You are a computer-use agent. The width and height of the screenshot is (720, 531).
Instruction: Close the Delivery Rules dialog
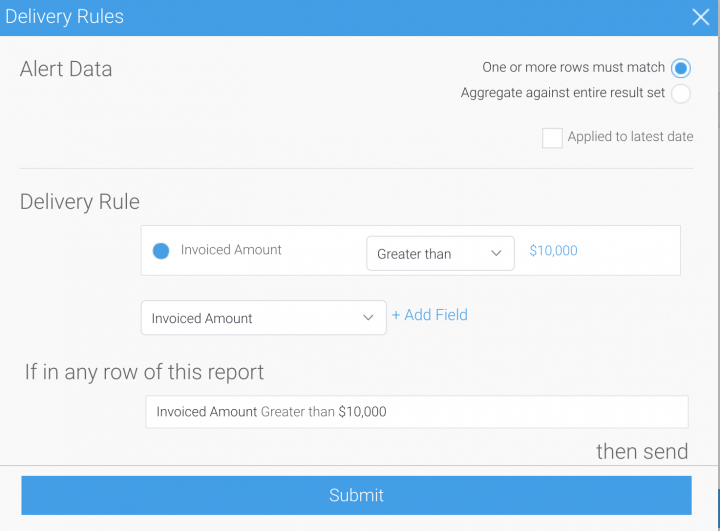[x=702, y=17]
